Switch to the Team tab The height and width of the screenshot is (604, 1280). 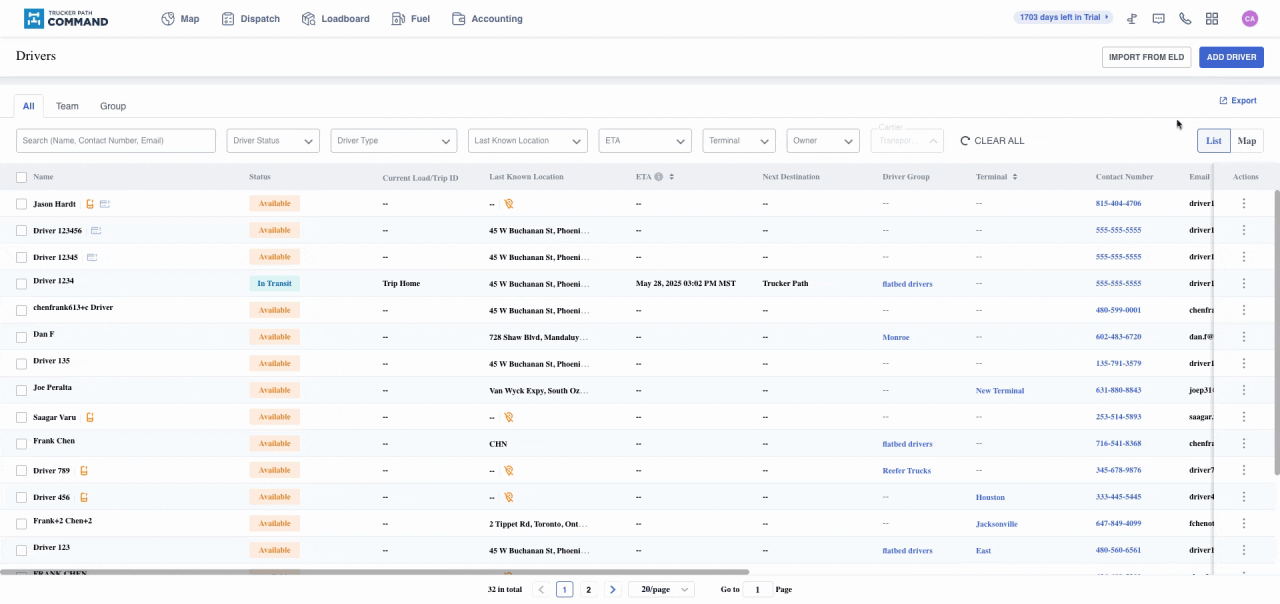(67, 106)
